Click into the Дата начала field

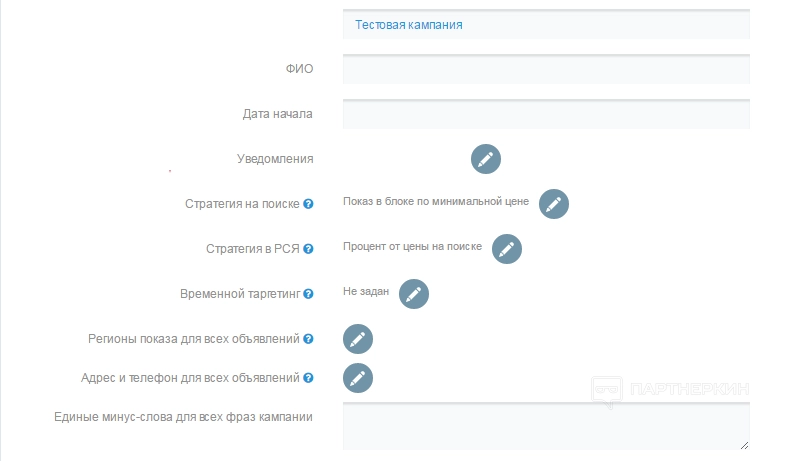[x=546, y=114]
